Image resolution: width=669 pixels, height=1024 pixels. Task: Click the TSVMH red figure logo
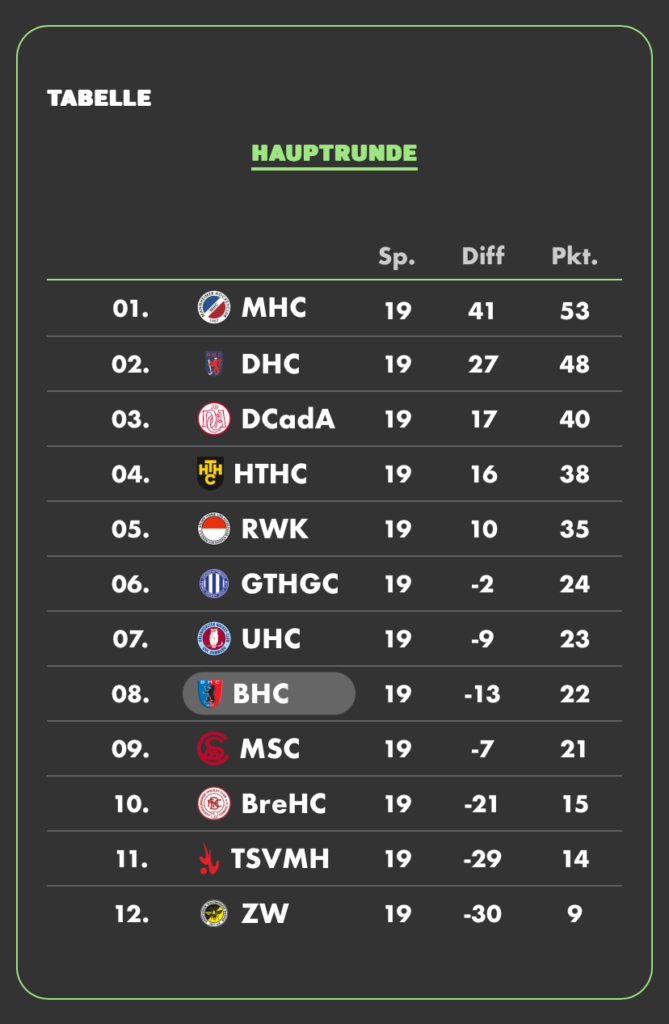pyautogui.click(x=208, y=859)
